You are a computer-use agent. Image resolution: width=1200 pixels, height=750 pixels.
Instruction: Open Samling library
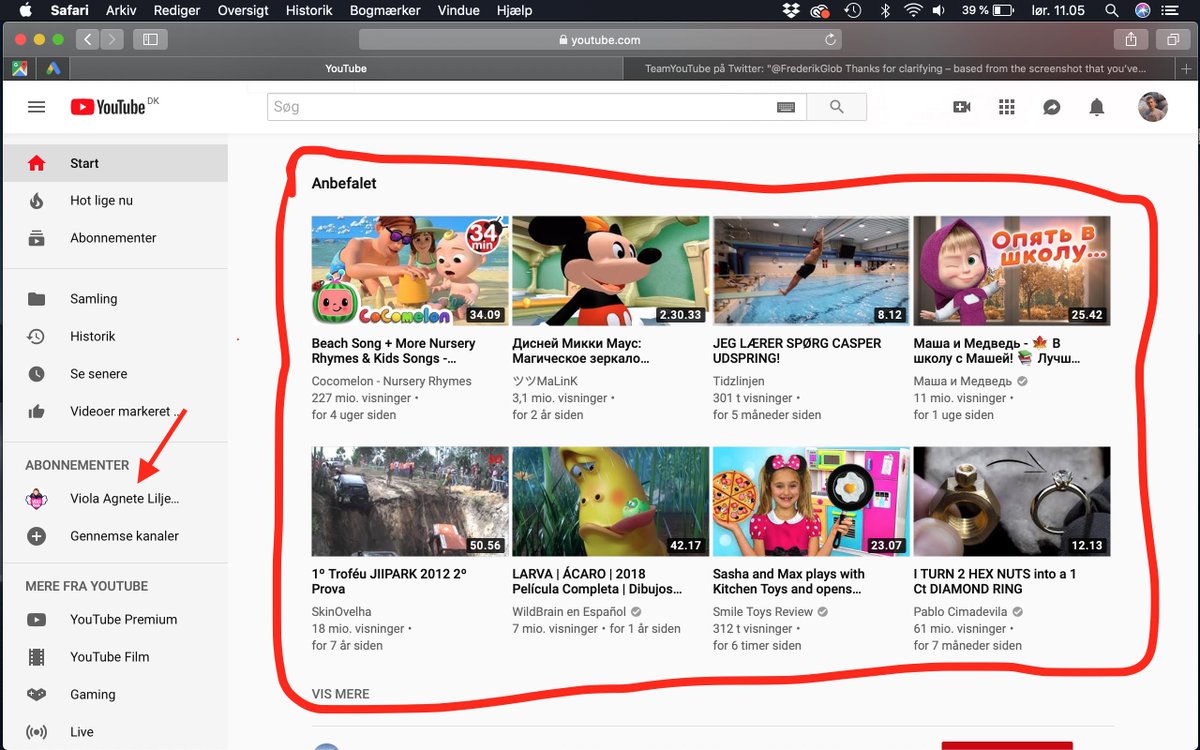[x=115, y=299]
